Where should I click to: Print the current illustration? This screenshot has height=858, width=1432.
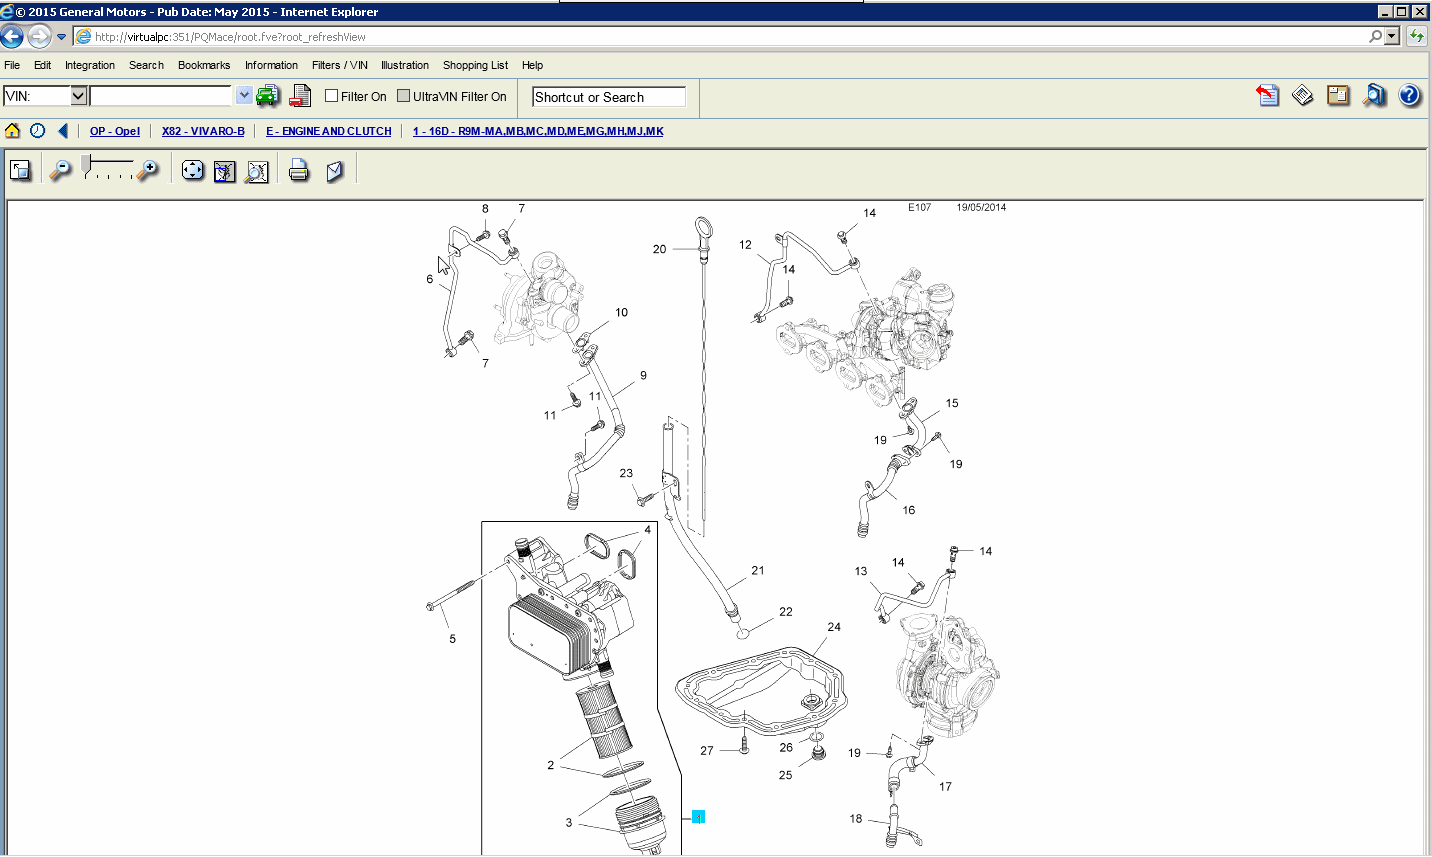point(298,170)
